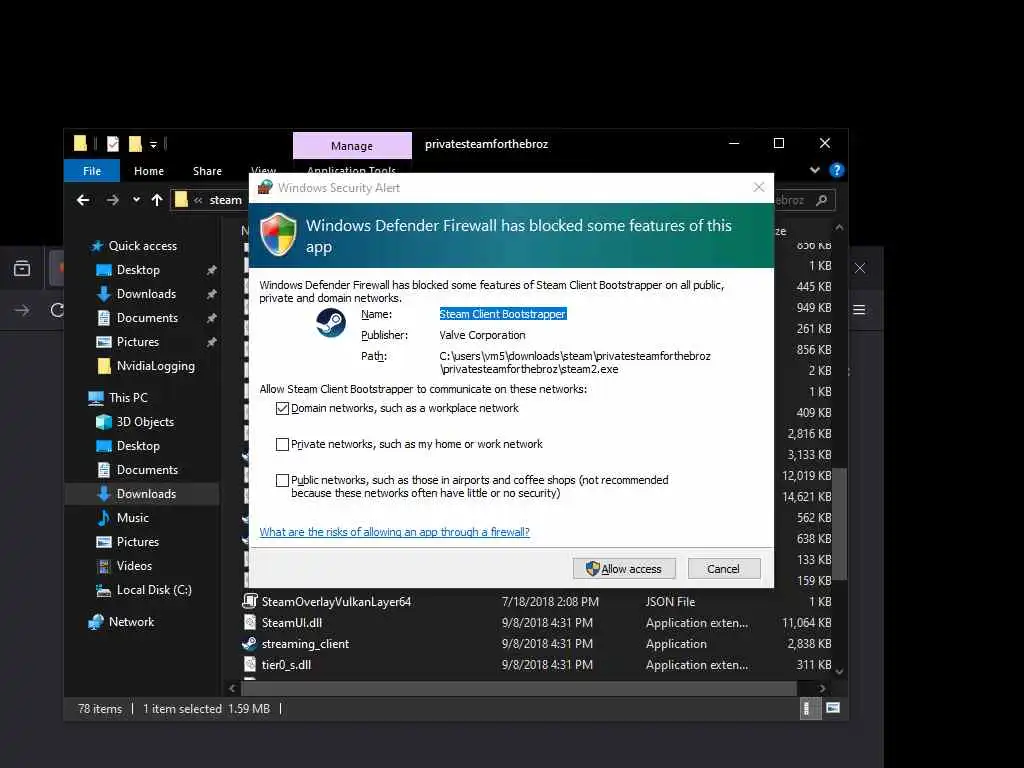The width and height of the screenshot is (1024, 768).
Task: Open Pictures under This PC
Action: [137, 542]
